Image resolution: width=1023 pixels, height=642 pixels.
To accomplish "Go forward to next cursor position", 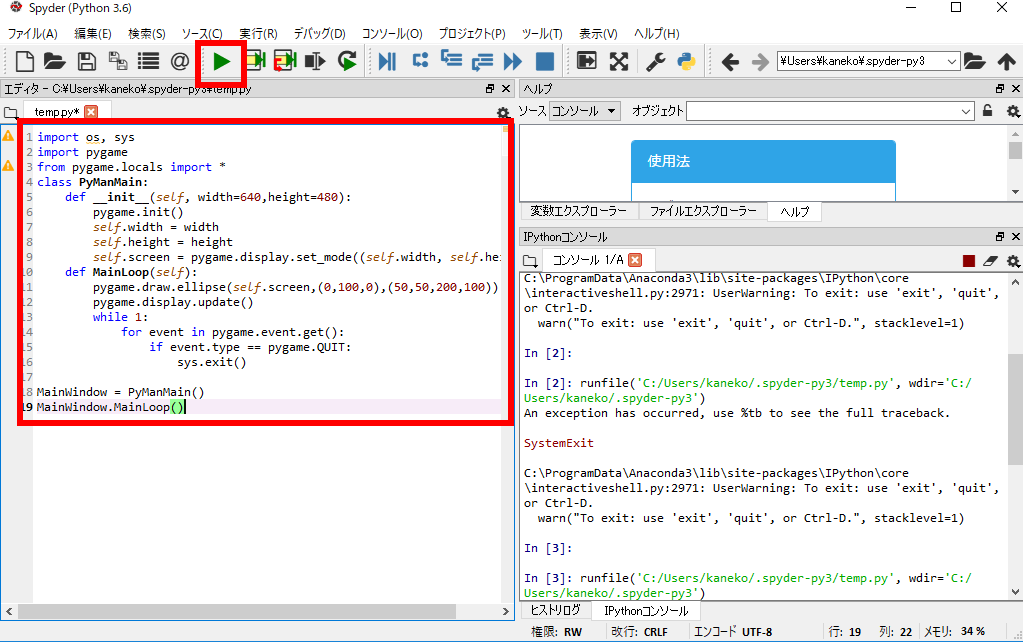I will [x=760, y=62].
